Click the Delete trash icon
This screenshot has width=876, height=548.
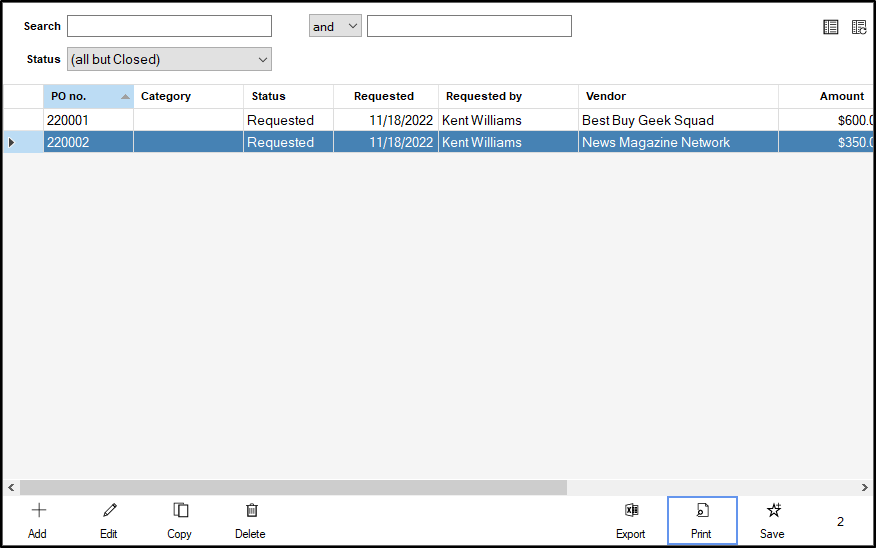(251, 511)
